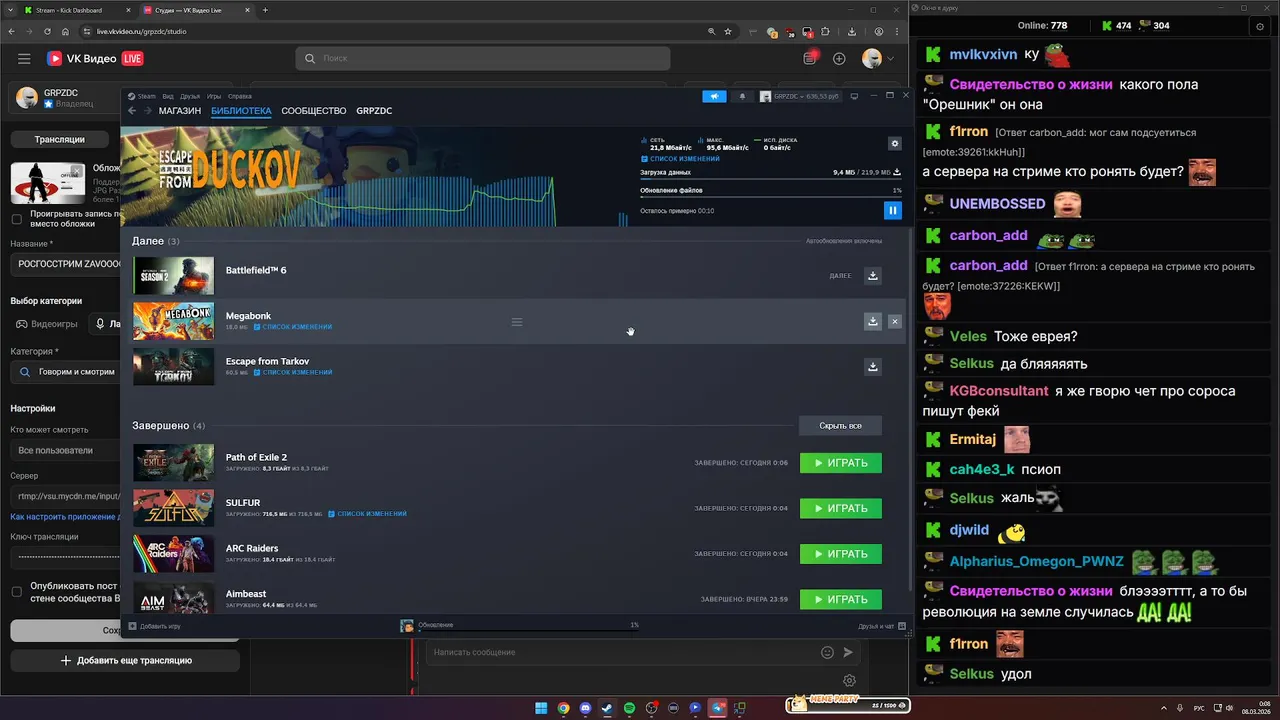Toggle publish post on community wall checkbox
The image size is (1280, 720).
click(16, 591)
